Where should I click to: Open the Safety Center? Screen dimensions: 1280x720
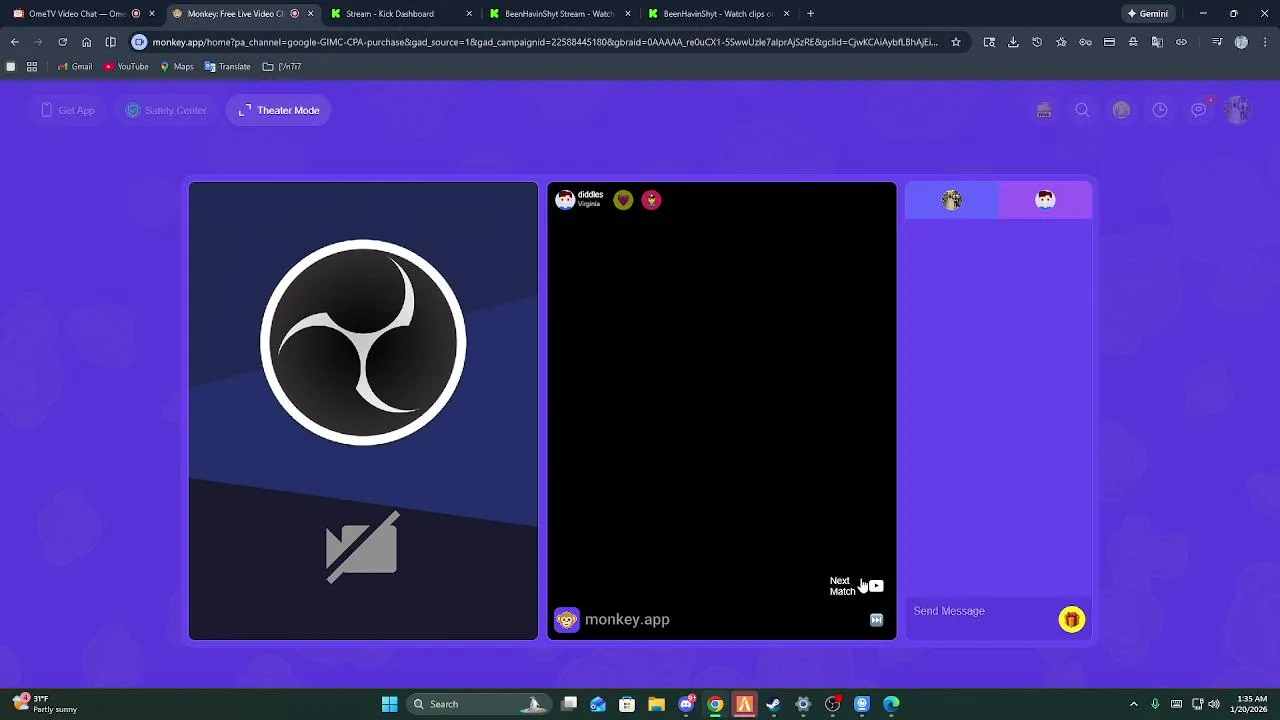(166, 110)
